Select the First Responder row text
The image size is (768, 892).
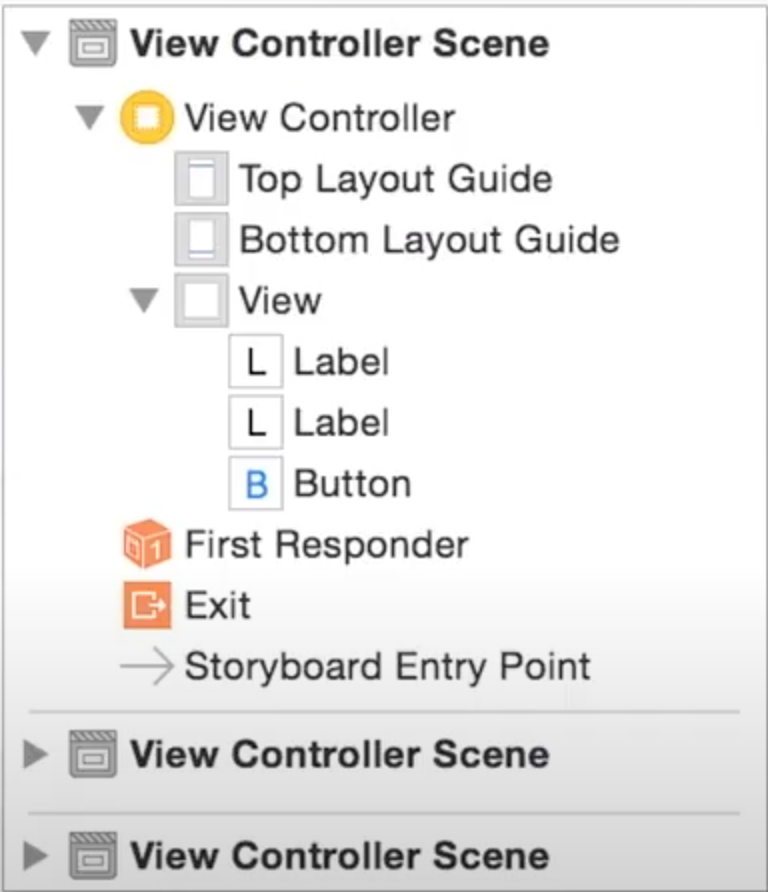[x=326, y=546]
